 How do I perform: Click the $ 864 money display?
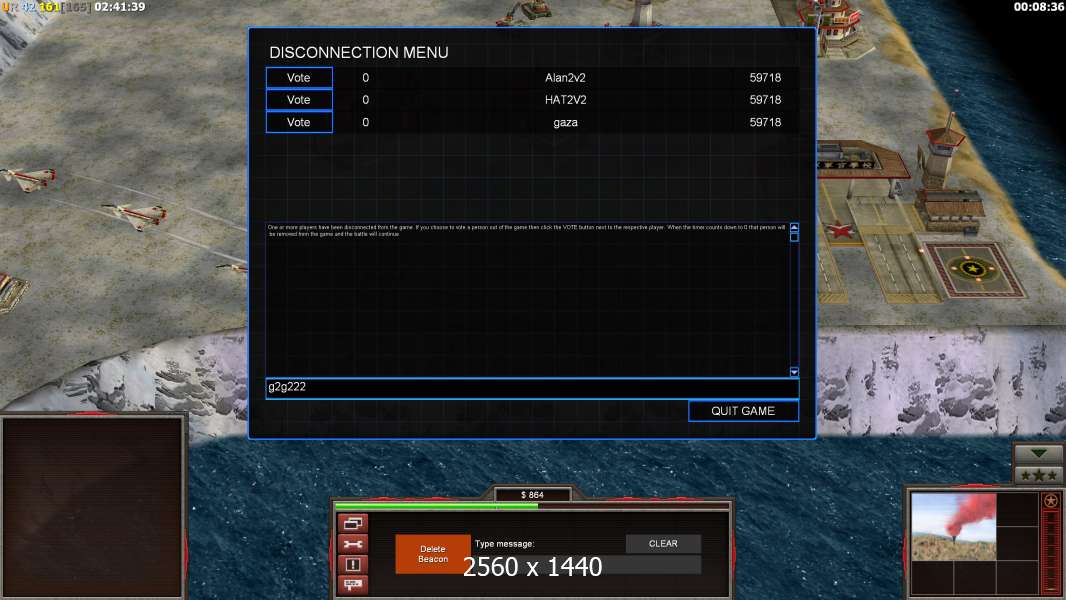[532, 495]
